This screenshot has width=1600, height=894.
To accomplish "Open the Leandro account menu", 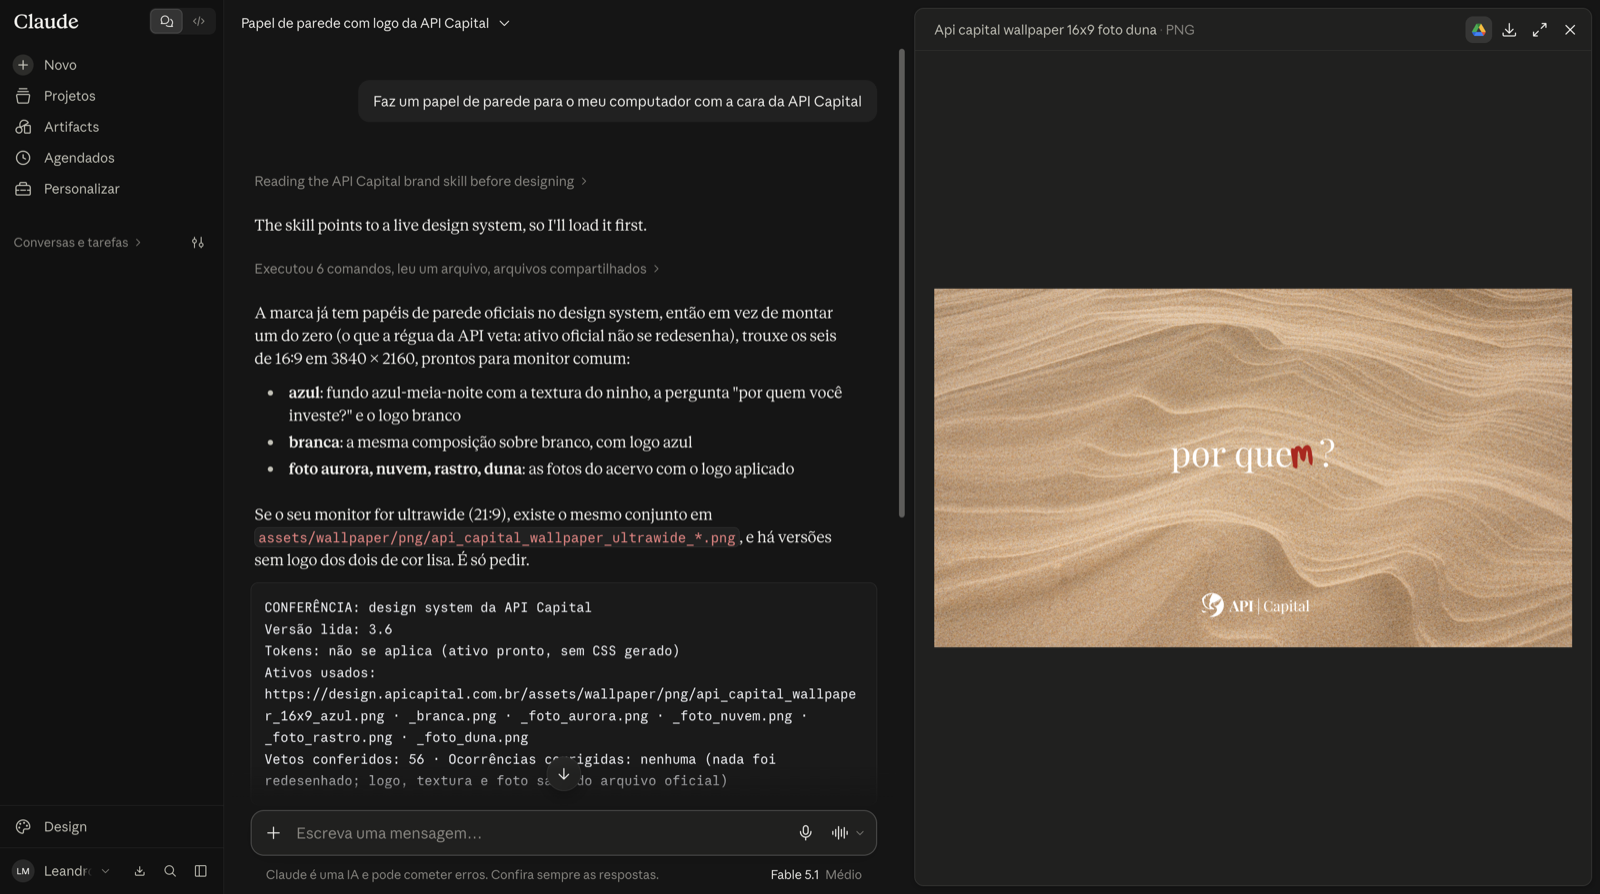I will [x=61, y=871].
